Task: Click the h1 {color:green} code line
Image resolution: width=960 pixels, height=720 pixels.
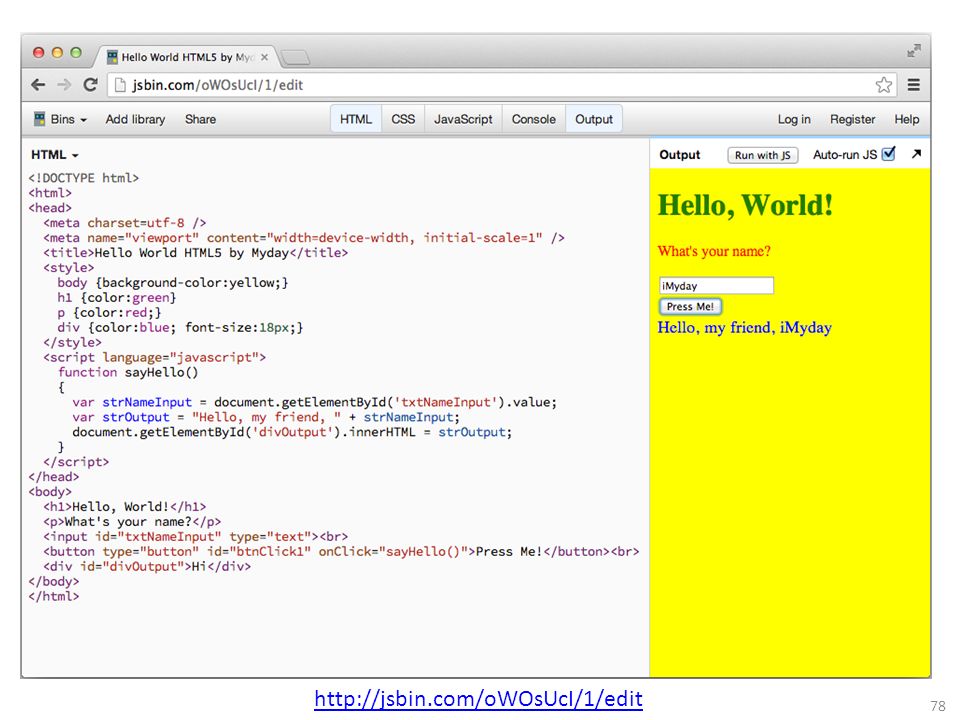Action: 116,298
